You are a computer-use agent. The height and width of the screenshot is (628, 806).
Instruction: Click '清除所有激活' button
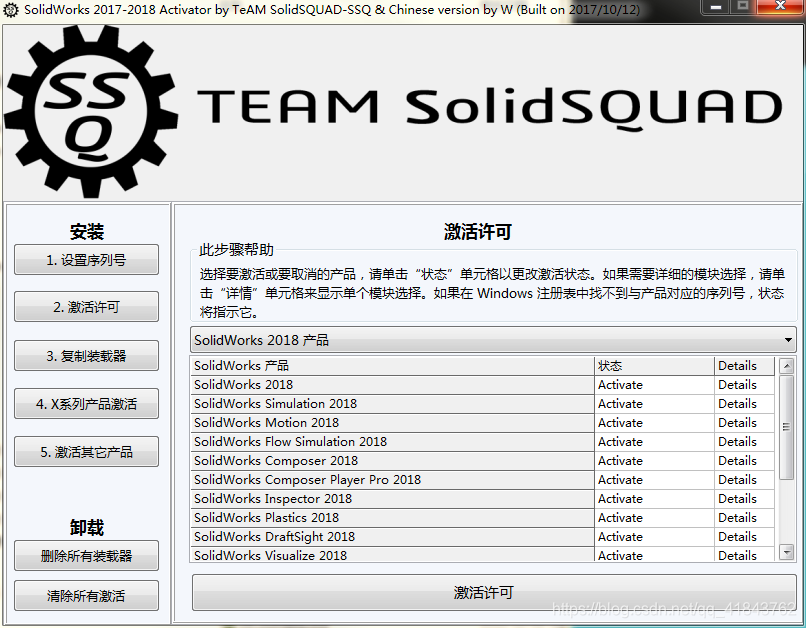coord(86,596)
